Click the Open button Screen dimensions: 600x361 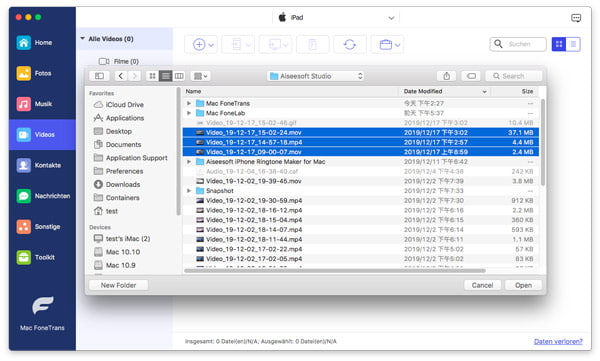(523, 285)
